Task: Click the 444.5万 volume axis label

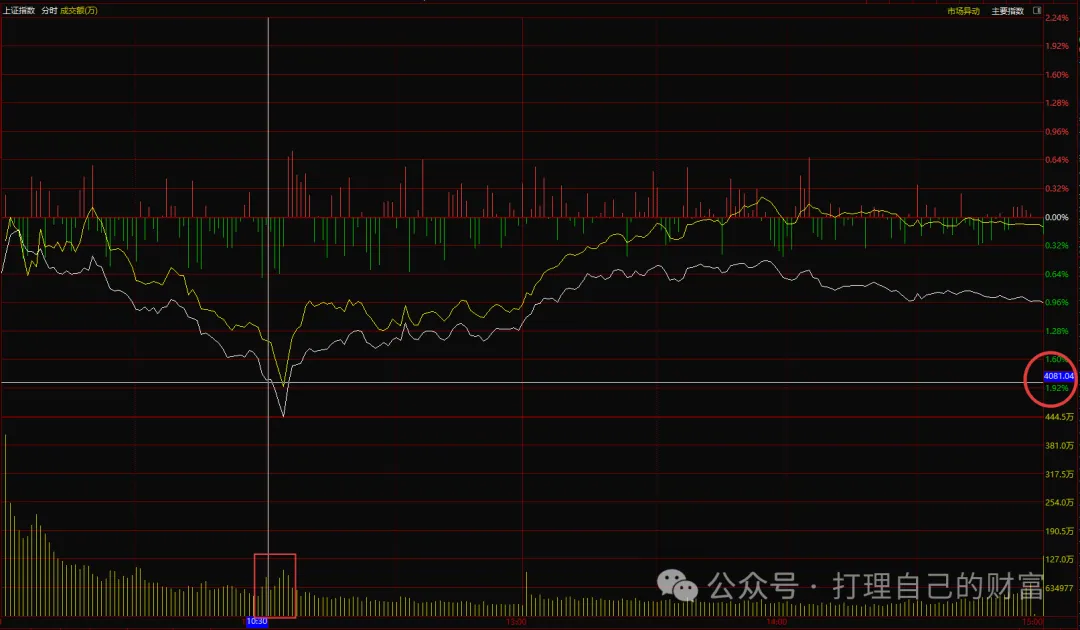Action: (1059, 417)
